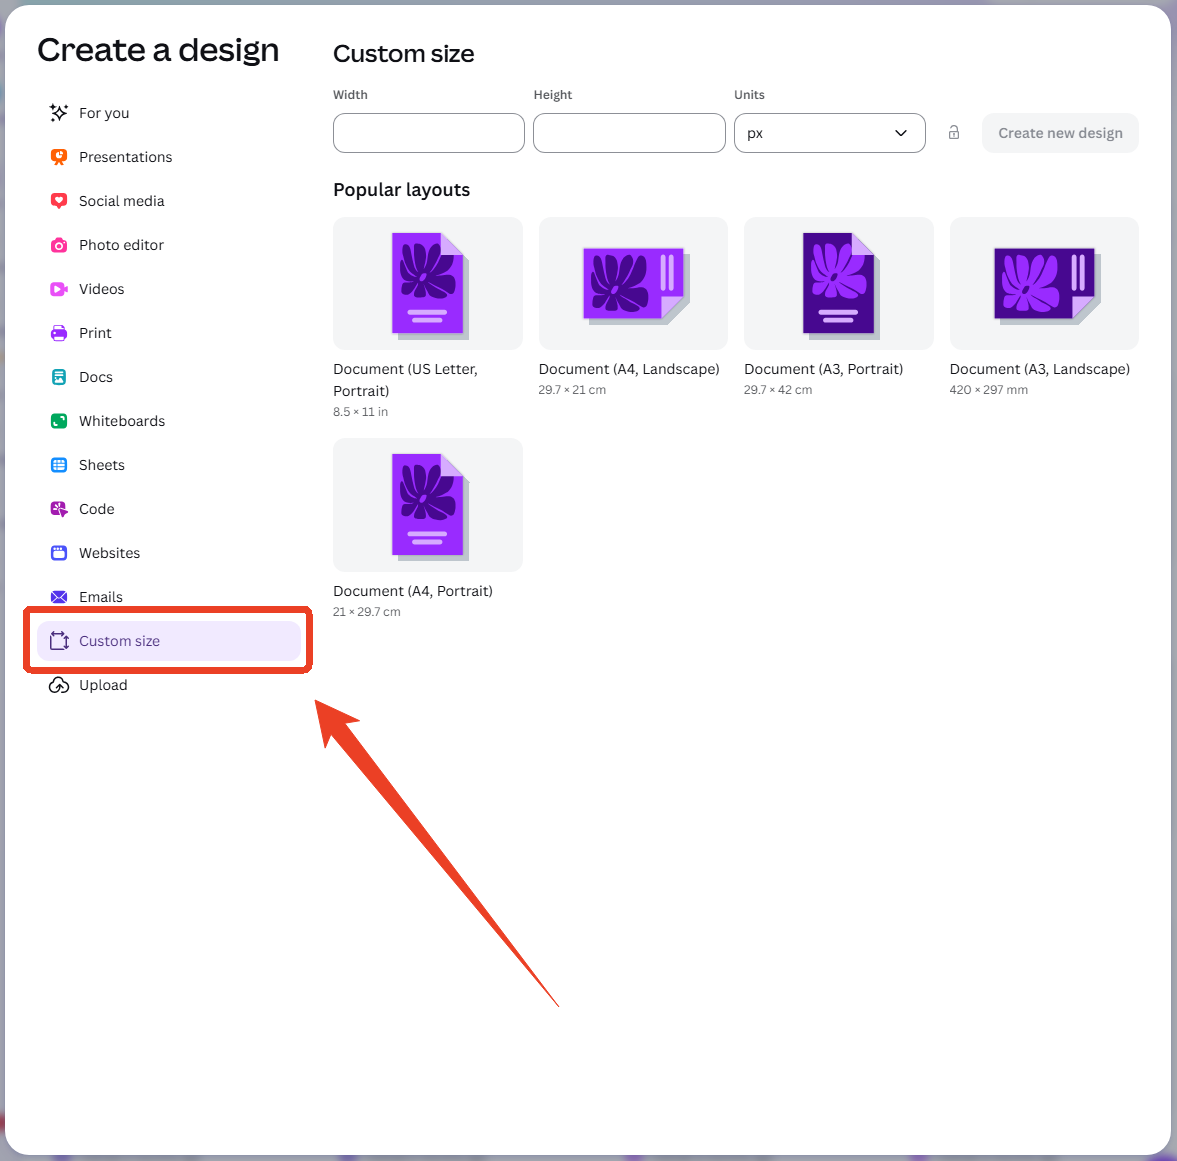Click the 420 × 297 mm dimensions text

tap(989, 390)
